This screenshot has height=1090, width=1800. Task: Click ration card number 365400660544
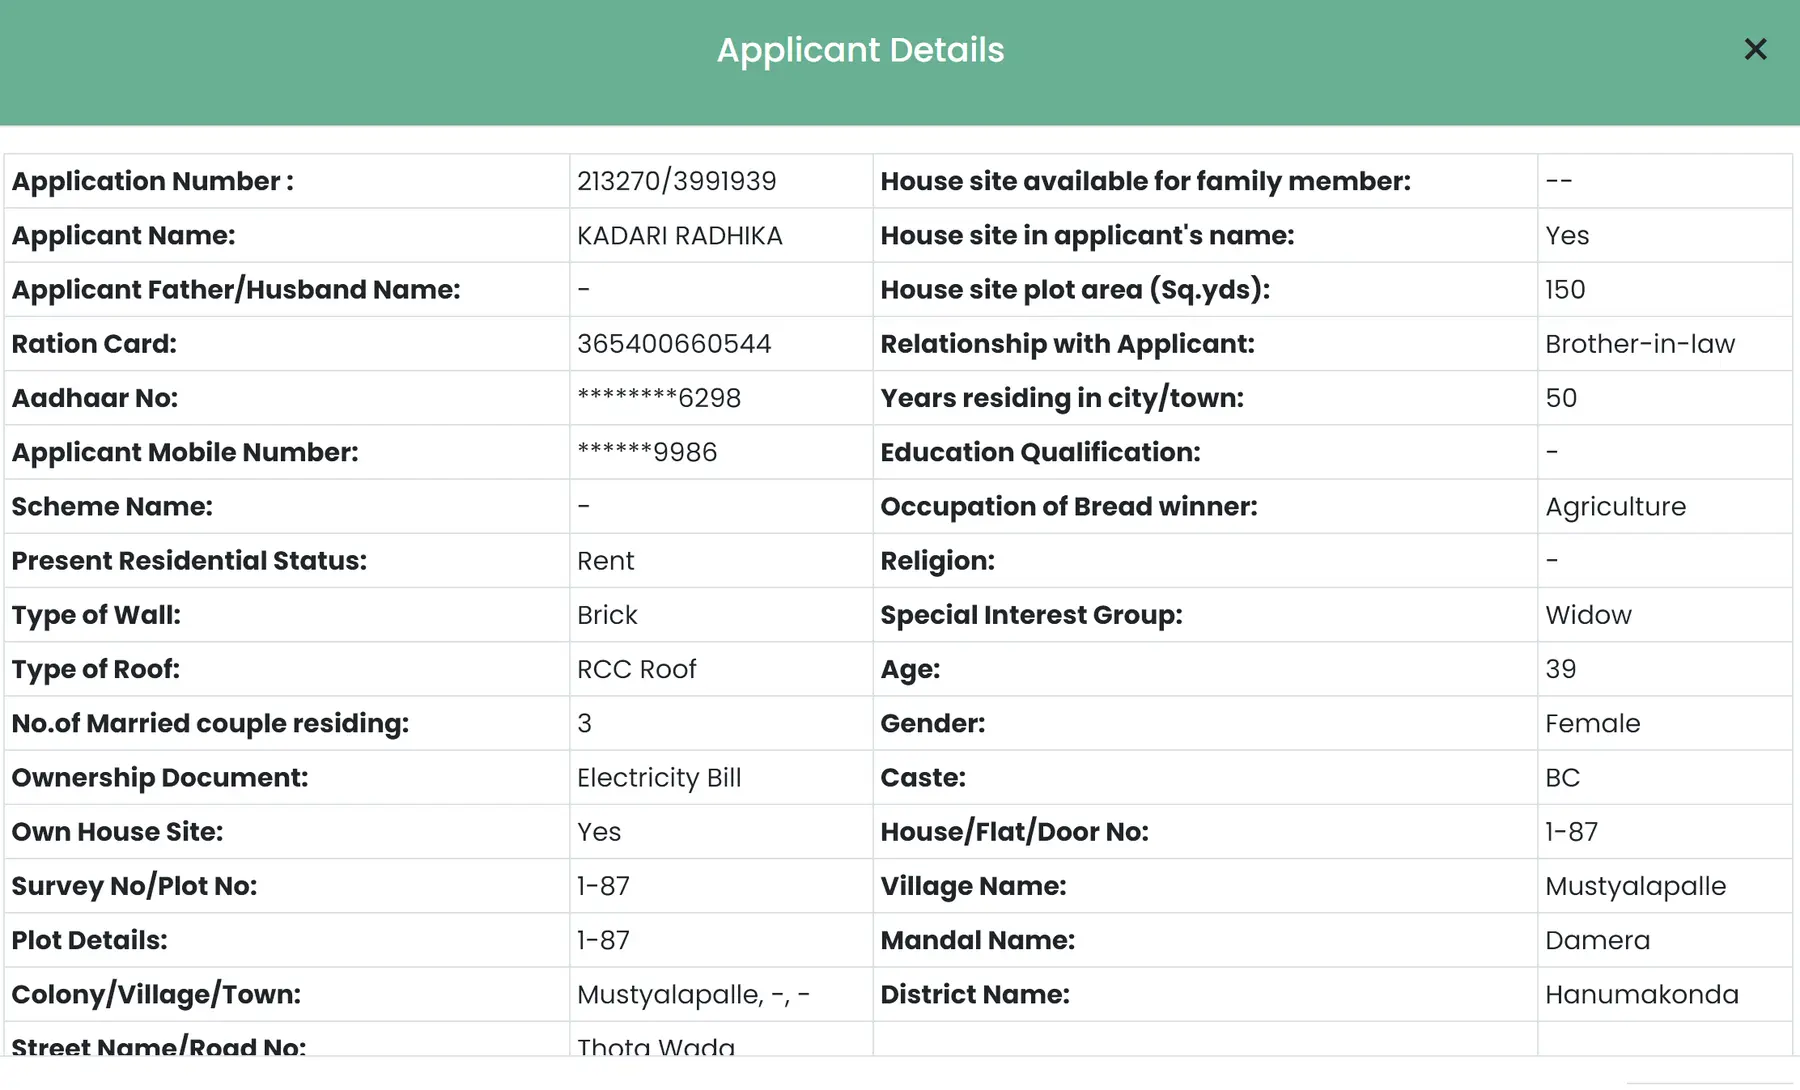click(x=674, y=344)
